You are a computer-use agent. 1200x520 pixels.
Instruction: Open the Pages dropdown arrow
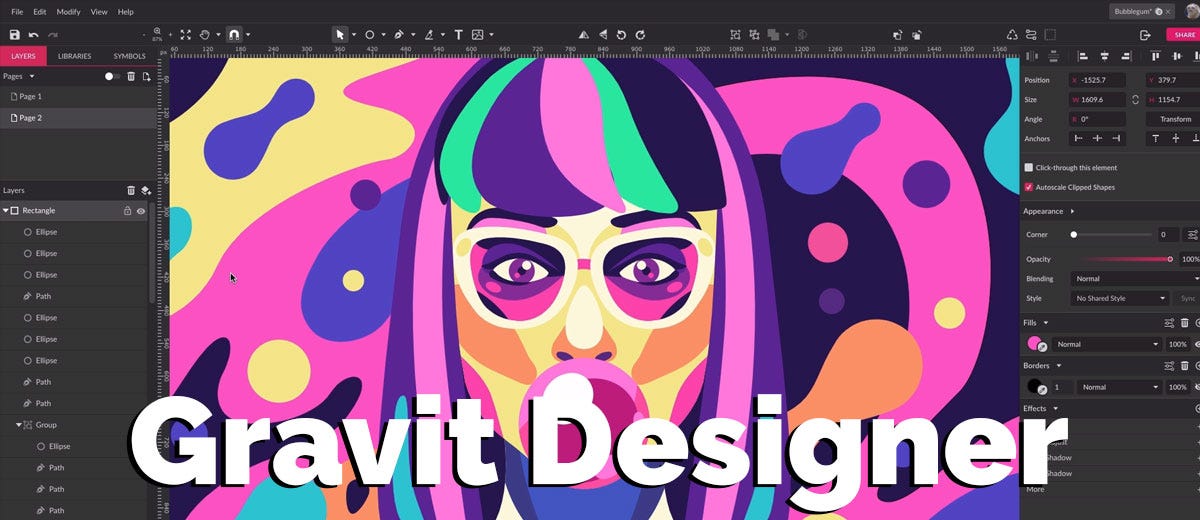click(x=32, y=76)
